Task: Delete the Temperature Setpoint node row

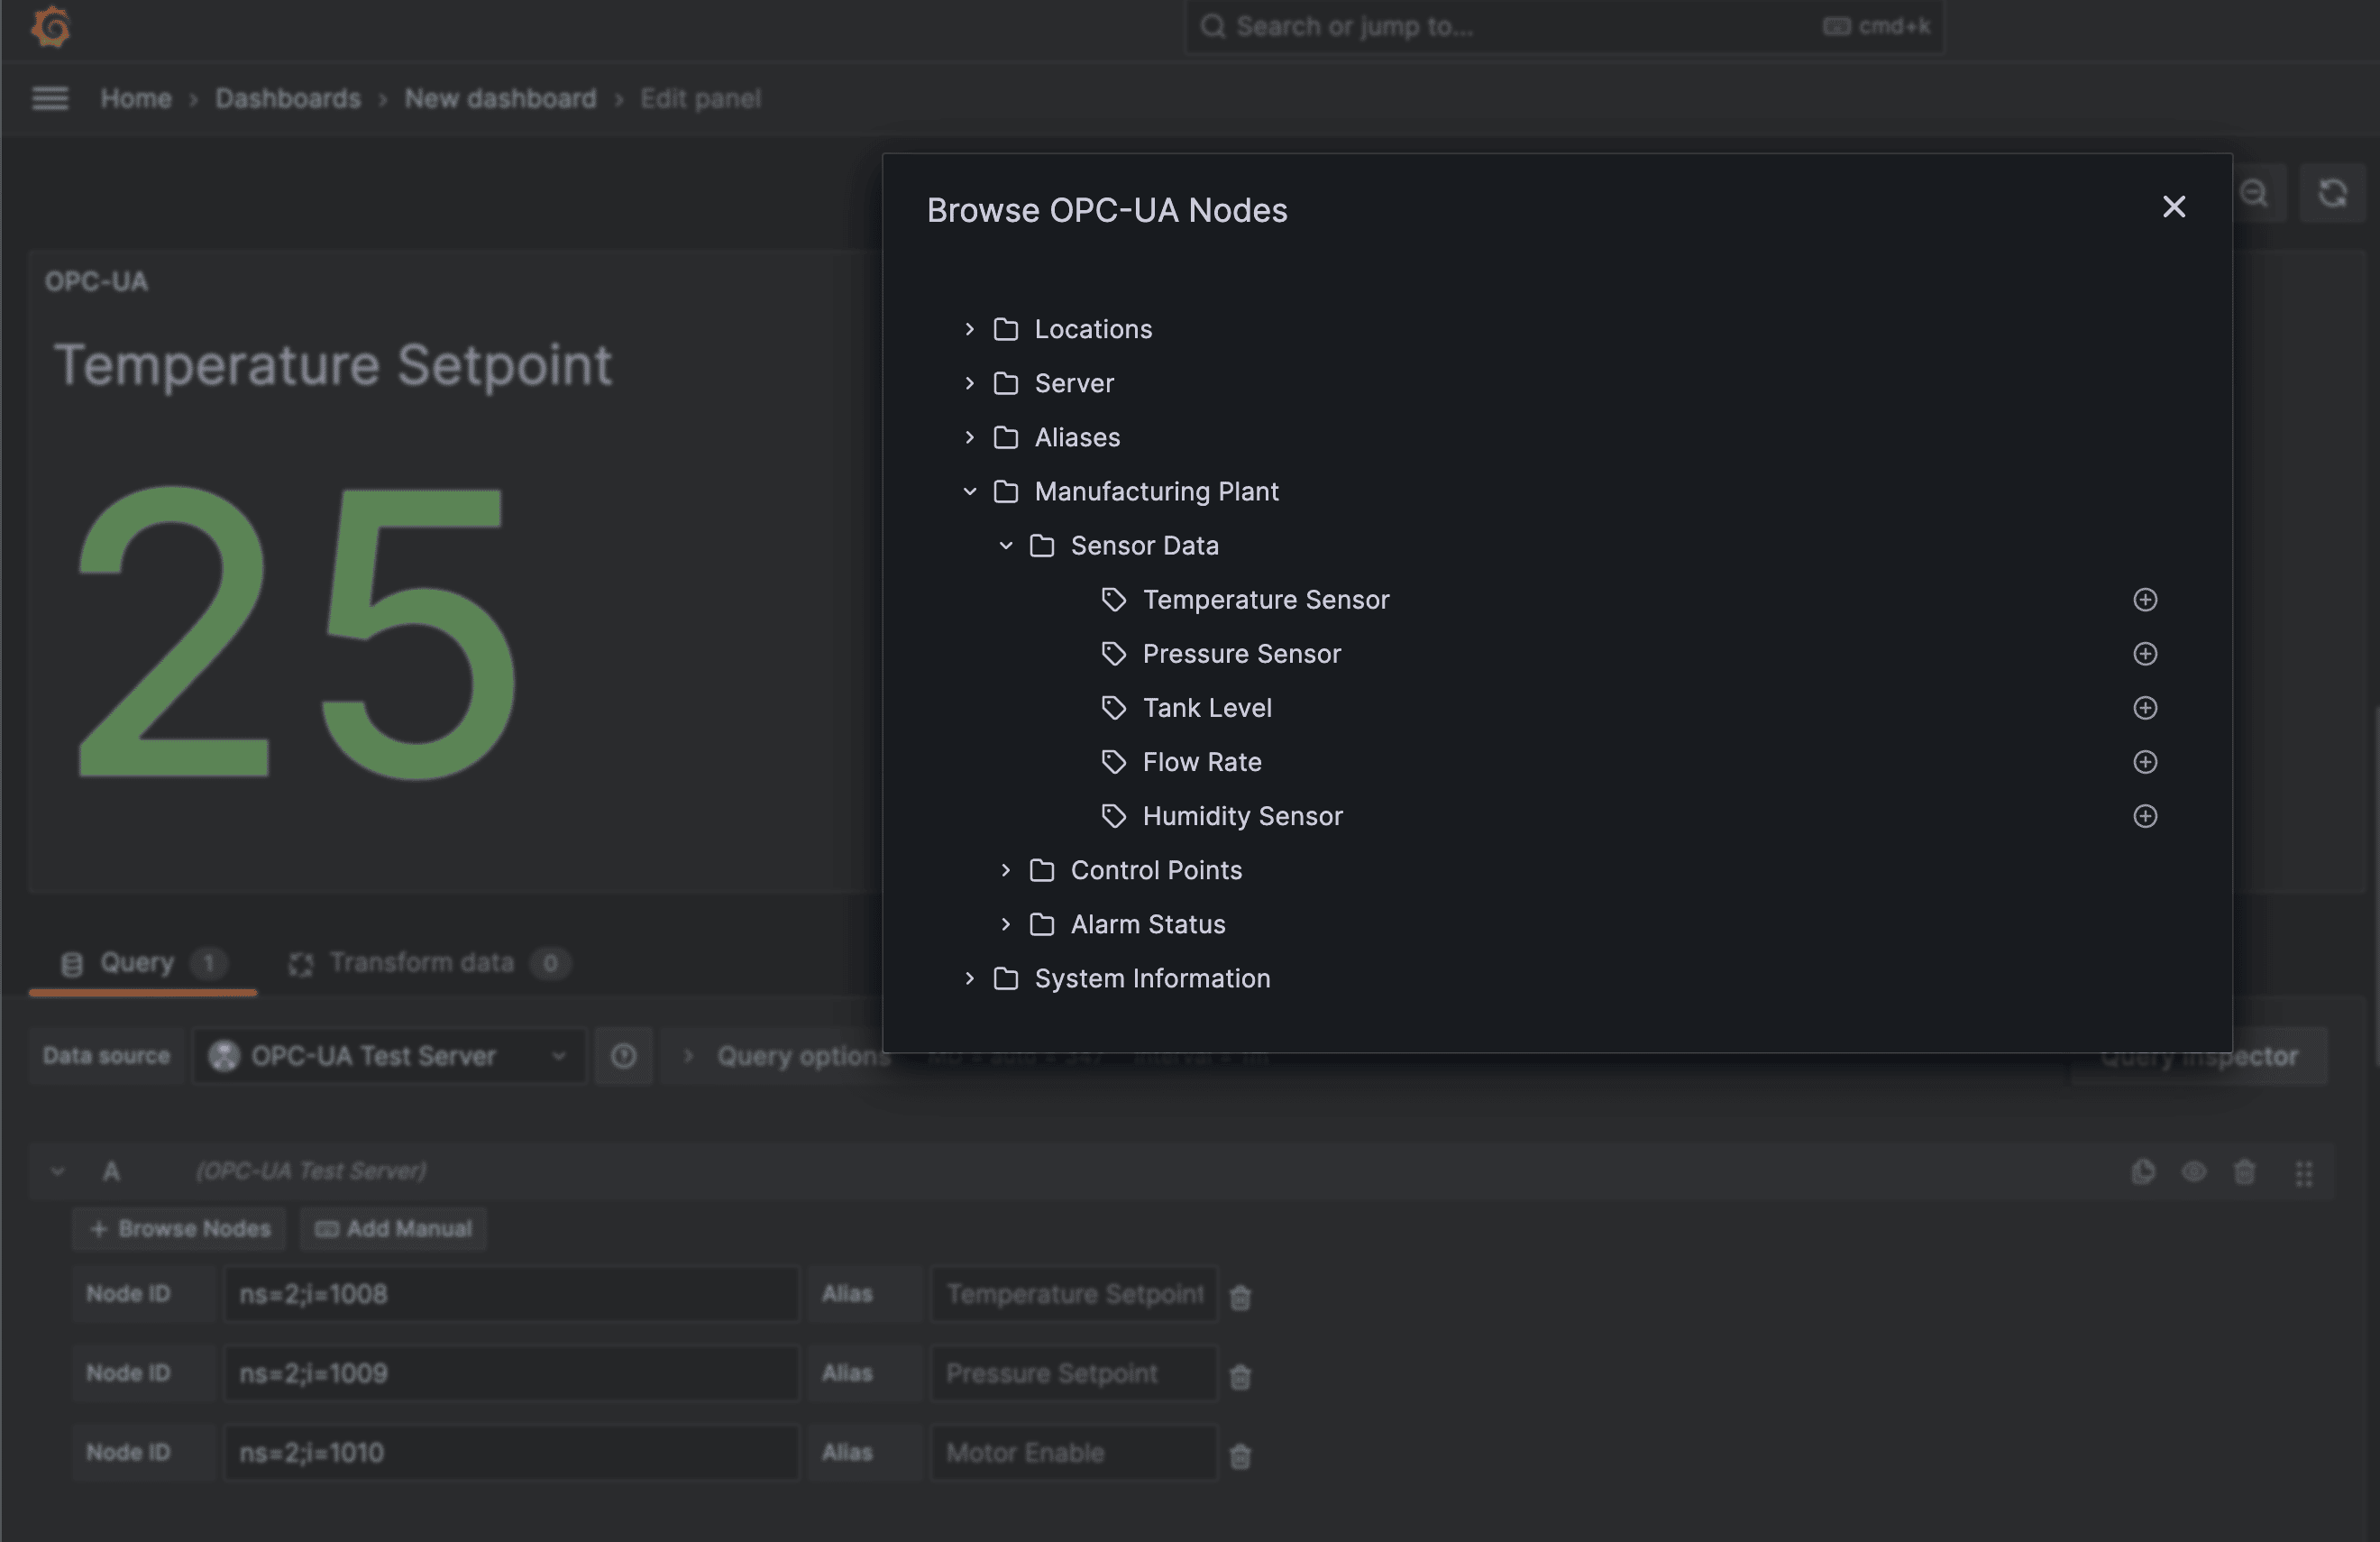Action: [x=1240, y=1297]
